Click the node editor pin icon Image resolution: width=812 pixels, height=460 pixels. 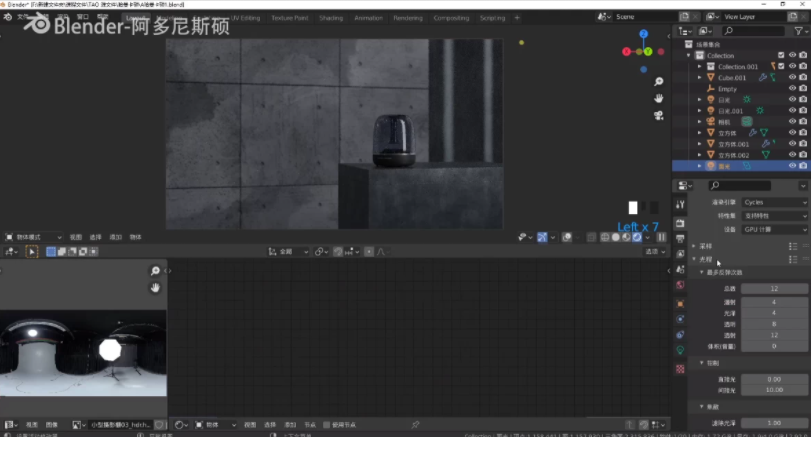tap(415, 425)
